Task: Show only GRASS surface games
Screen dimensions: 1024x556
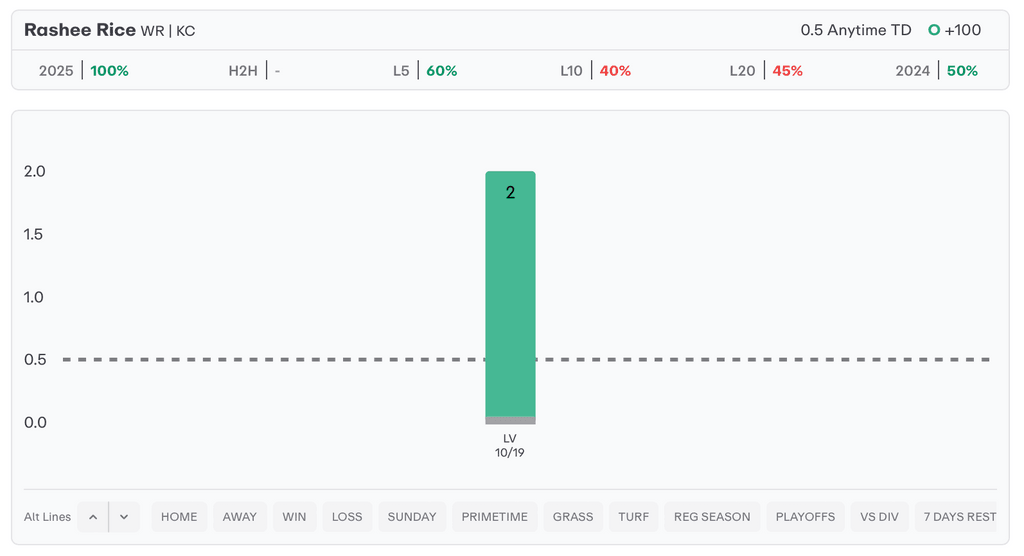Action: 573,517
